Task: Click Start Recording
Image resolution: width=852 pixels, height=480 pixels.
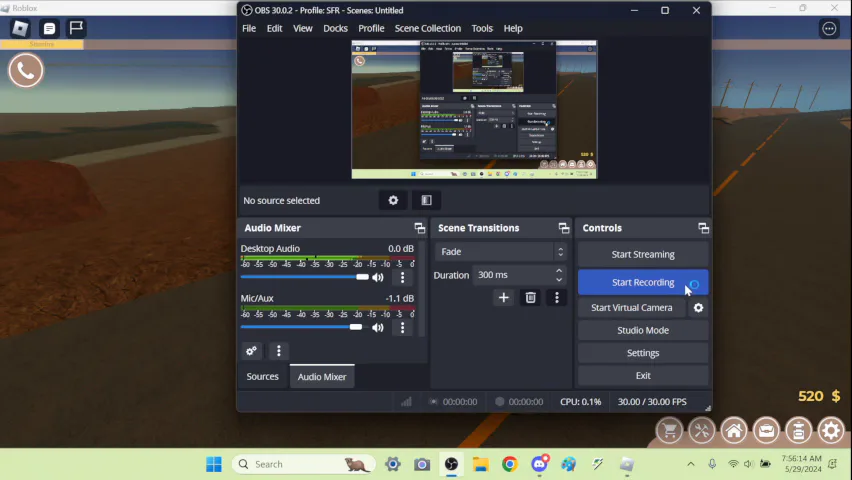Action: coord(643,282)
